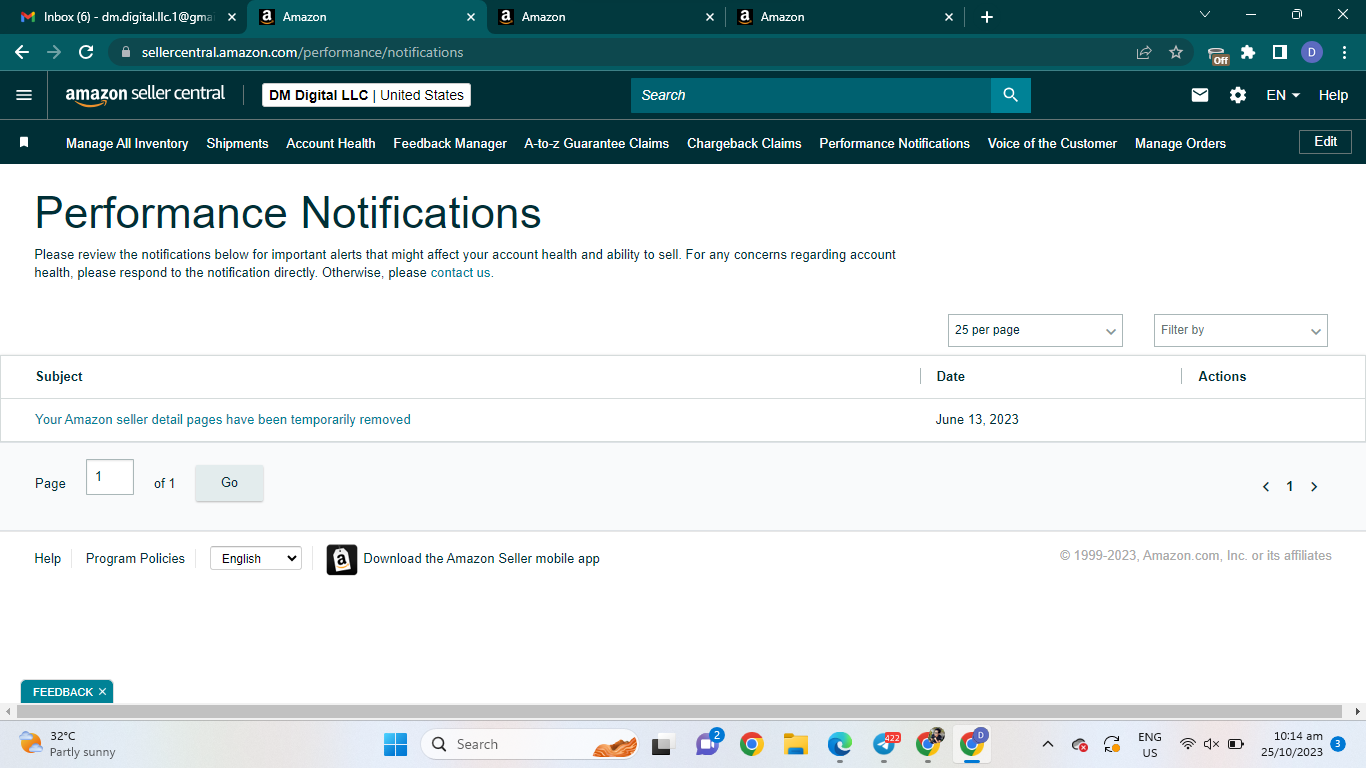Open Feedback Manager

click(x=450, y=143)
